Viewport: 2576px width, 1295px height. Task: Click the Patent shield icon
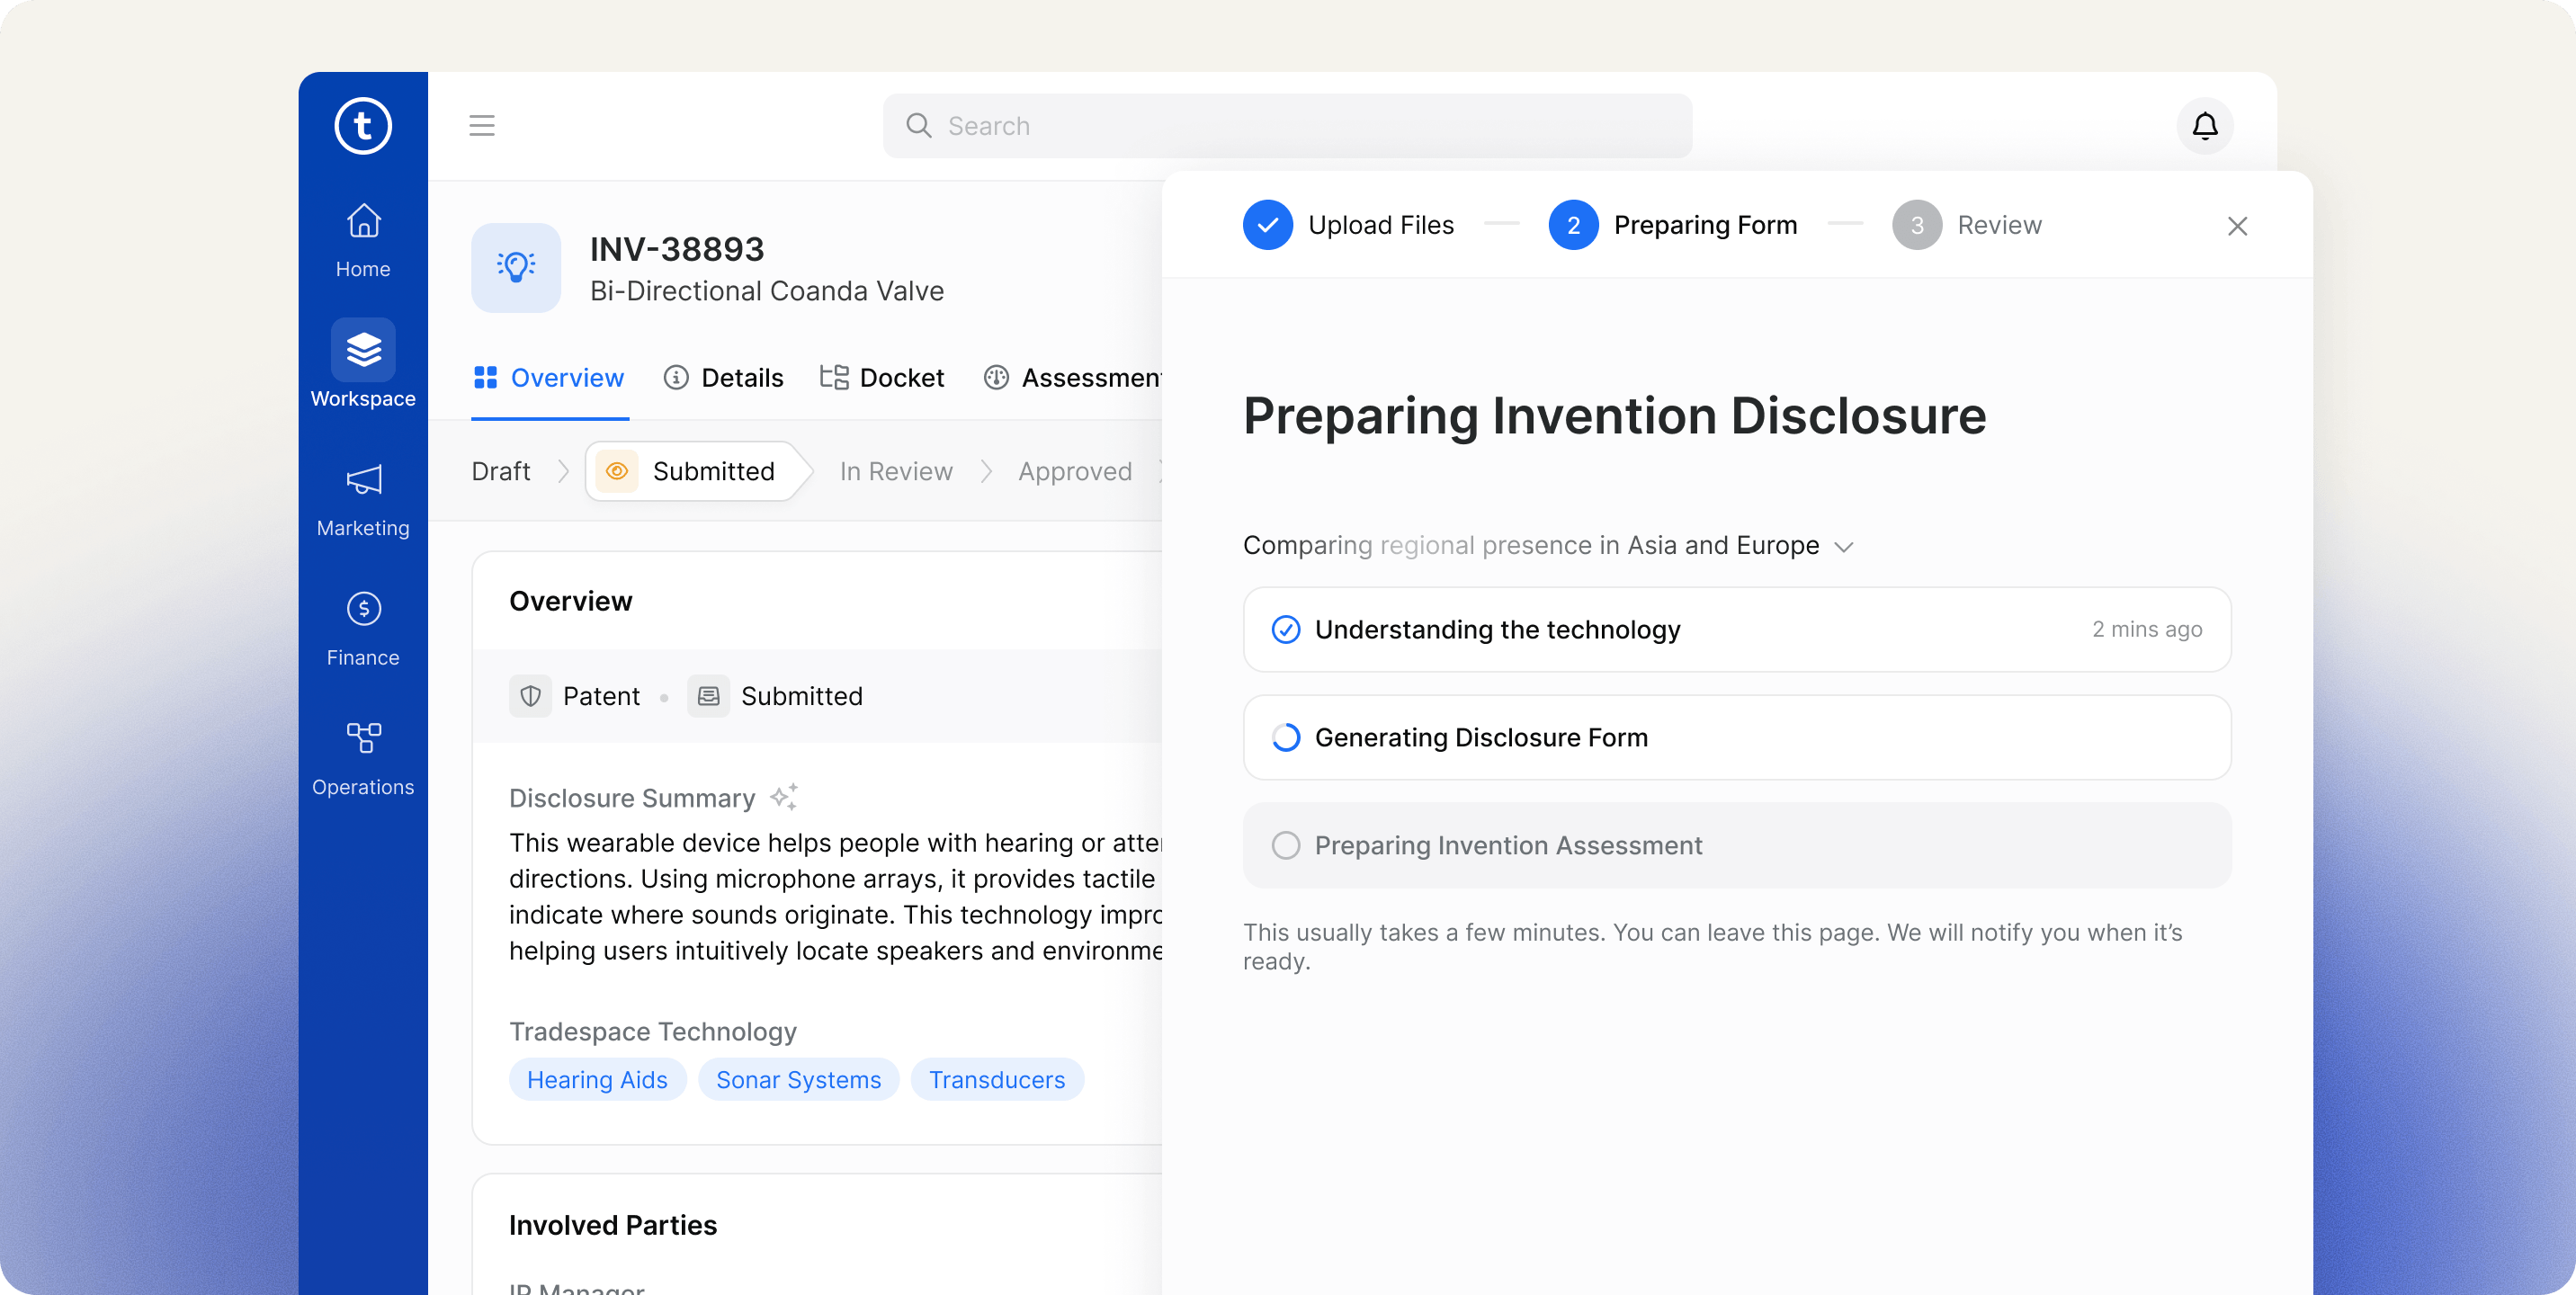point(530,696)
